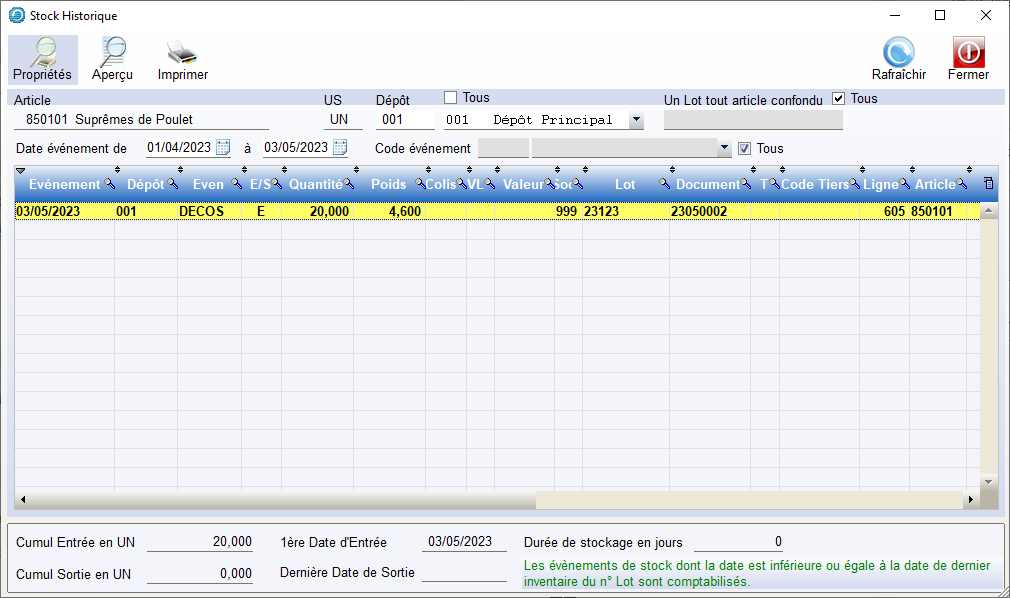Viewport: 1010px width, 598px height.
Task: Close window using Fermer icon
Action: [x=968, y=60]
